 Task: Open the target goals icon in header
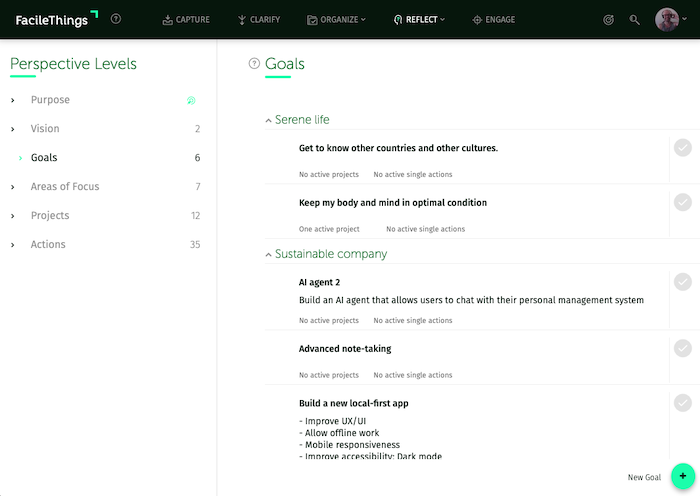(x=608, y=20)
